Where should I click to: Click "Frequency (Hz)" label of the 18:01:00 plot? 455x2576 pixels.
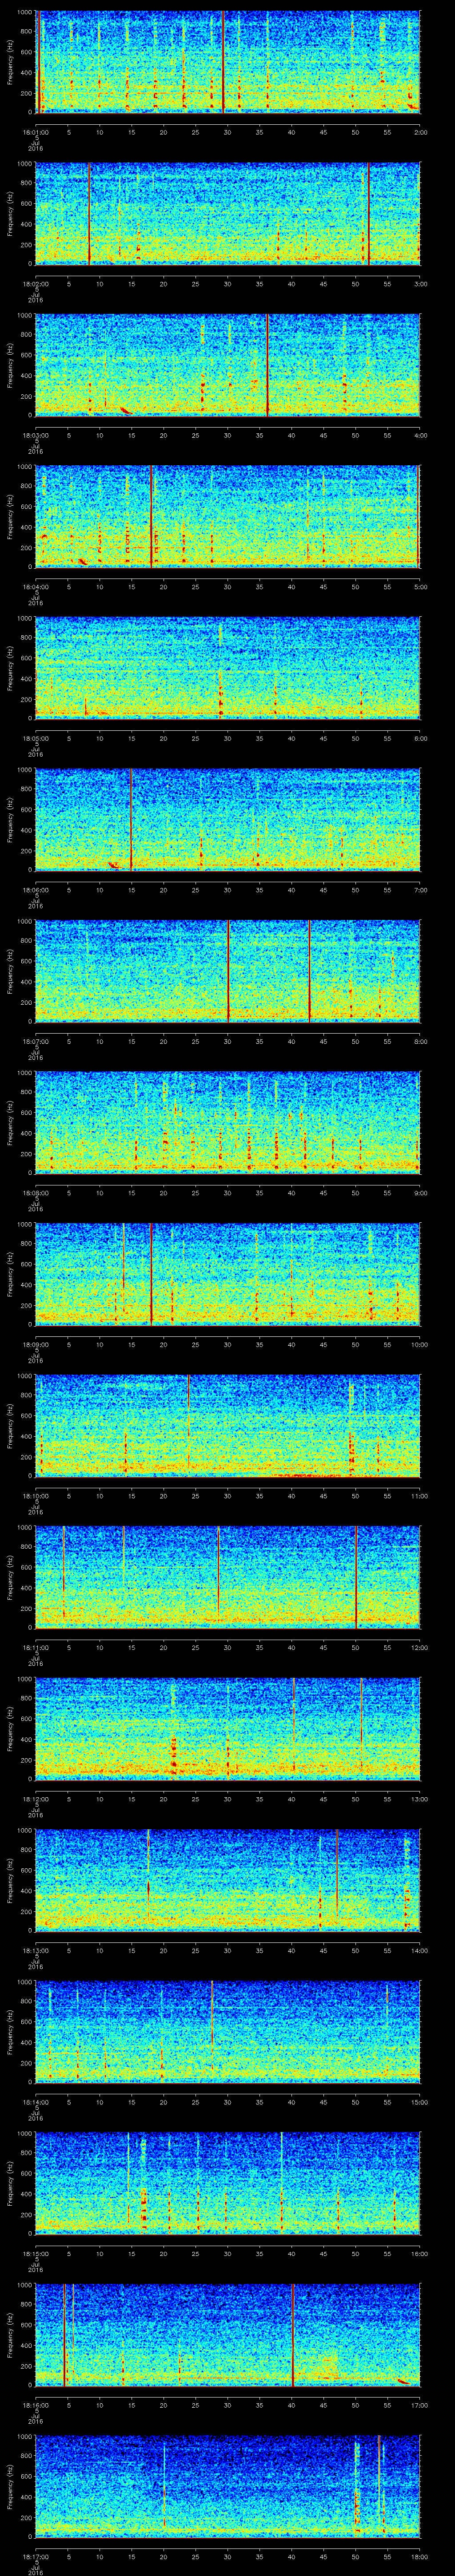[x=10, y=62]
